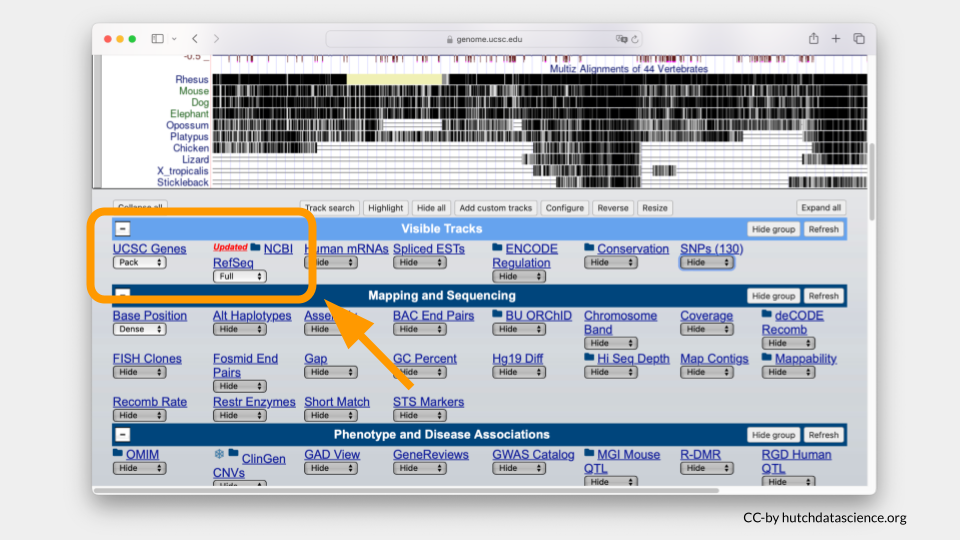Open GC Percent visibility dropdown
This screenshot has height=540, width=960.
(x=419, y=372)
